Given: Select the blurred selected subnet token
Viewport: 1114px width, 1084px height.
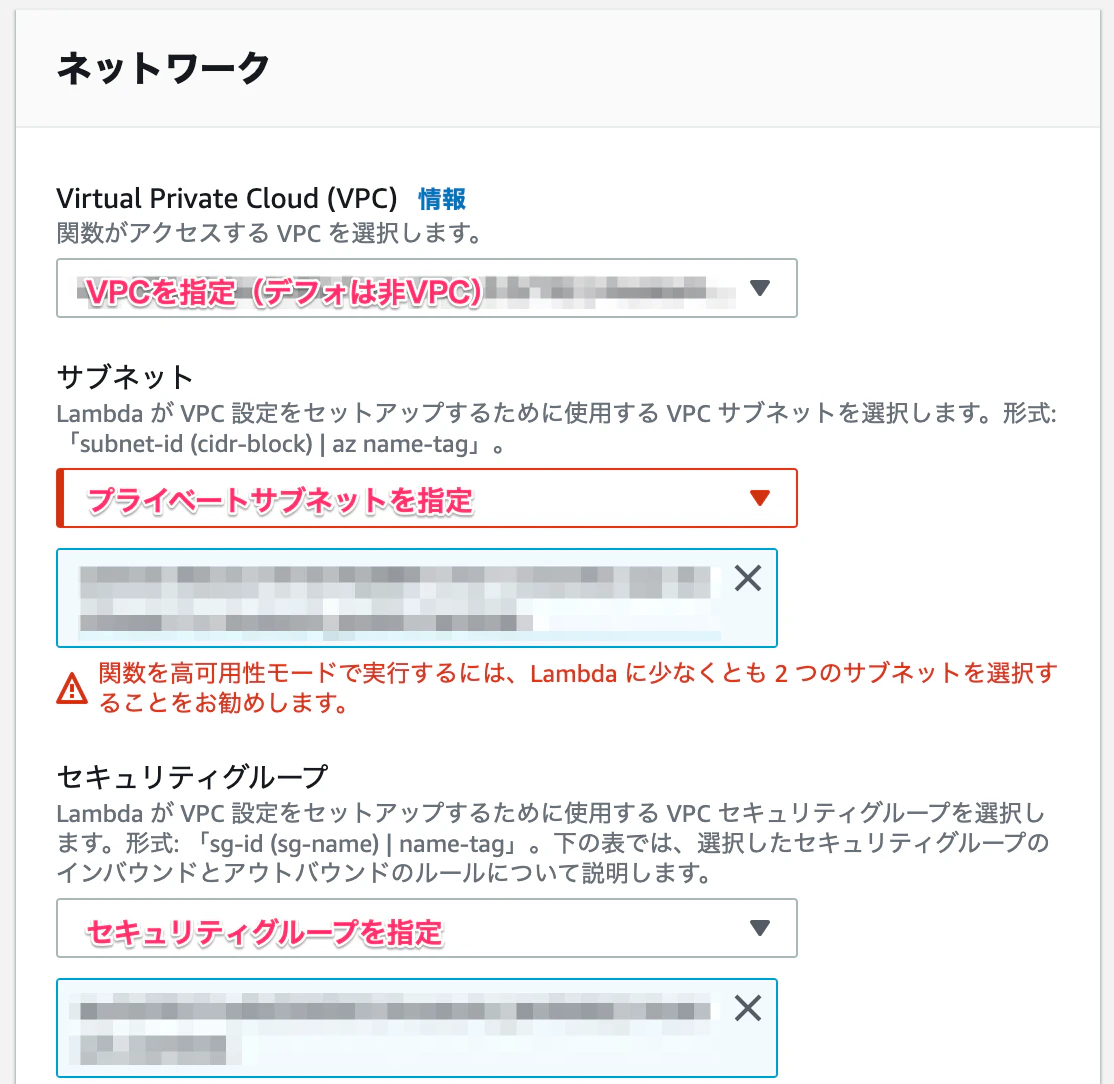Looking at the screenshot, I should click(x=417, y=598).
